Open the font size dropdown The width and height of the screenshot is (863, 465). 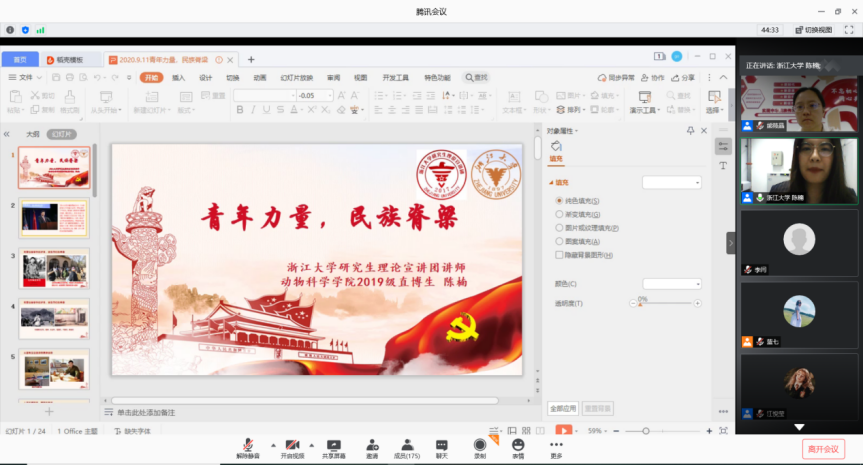(x=328, y=95)
